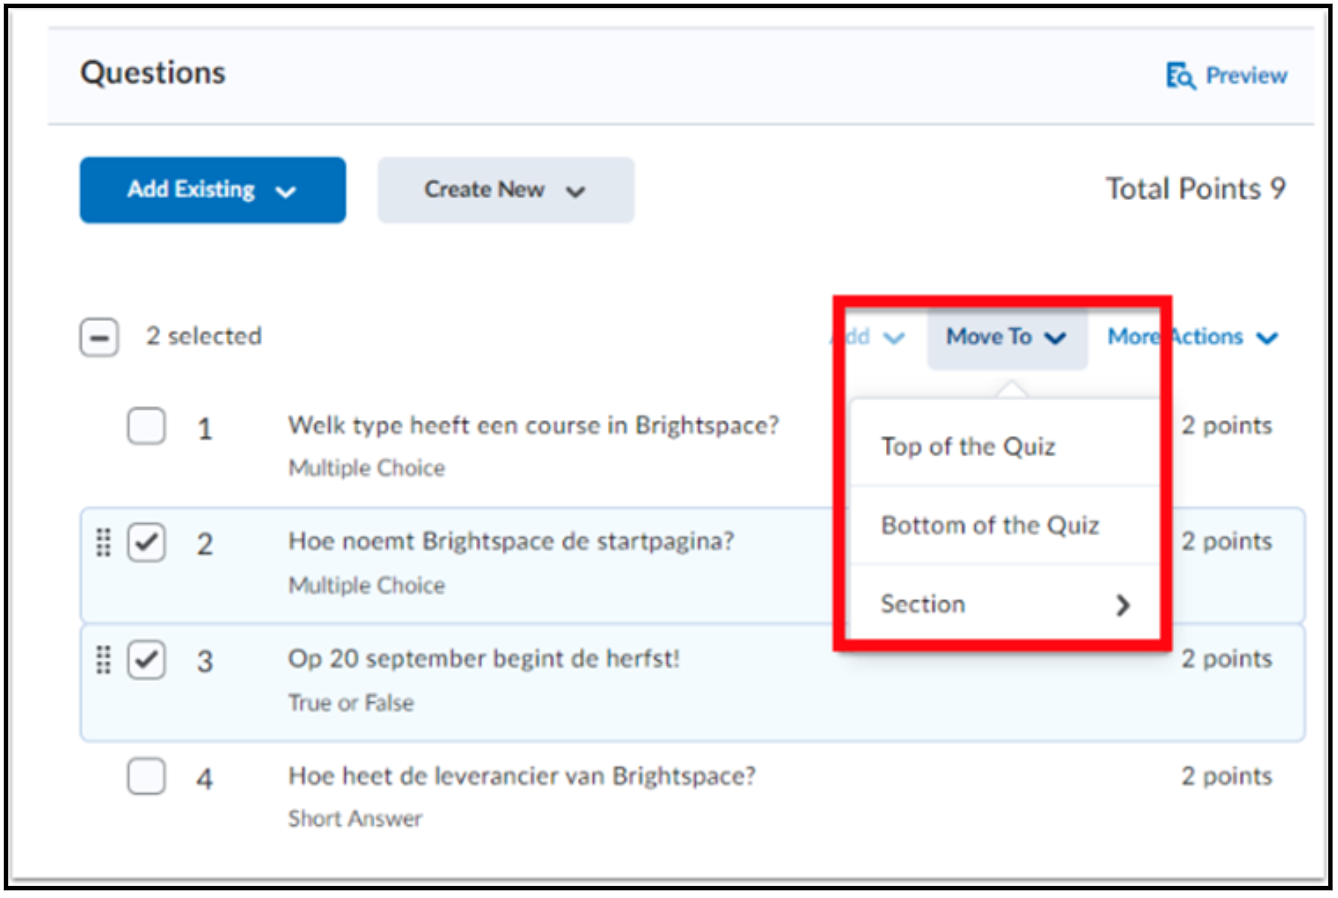Click the More Actions chevron icon
The width and height of the screenshot is (1338, 898).
pos(1267,338)
